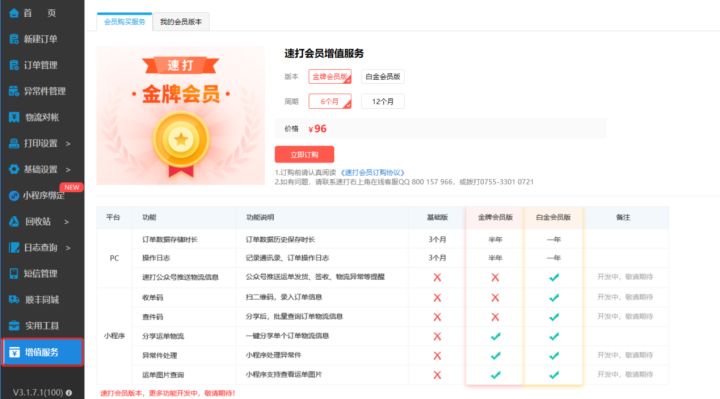Click the 基础版 column header

pos(437,218)
